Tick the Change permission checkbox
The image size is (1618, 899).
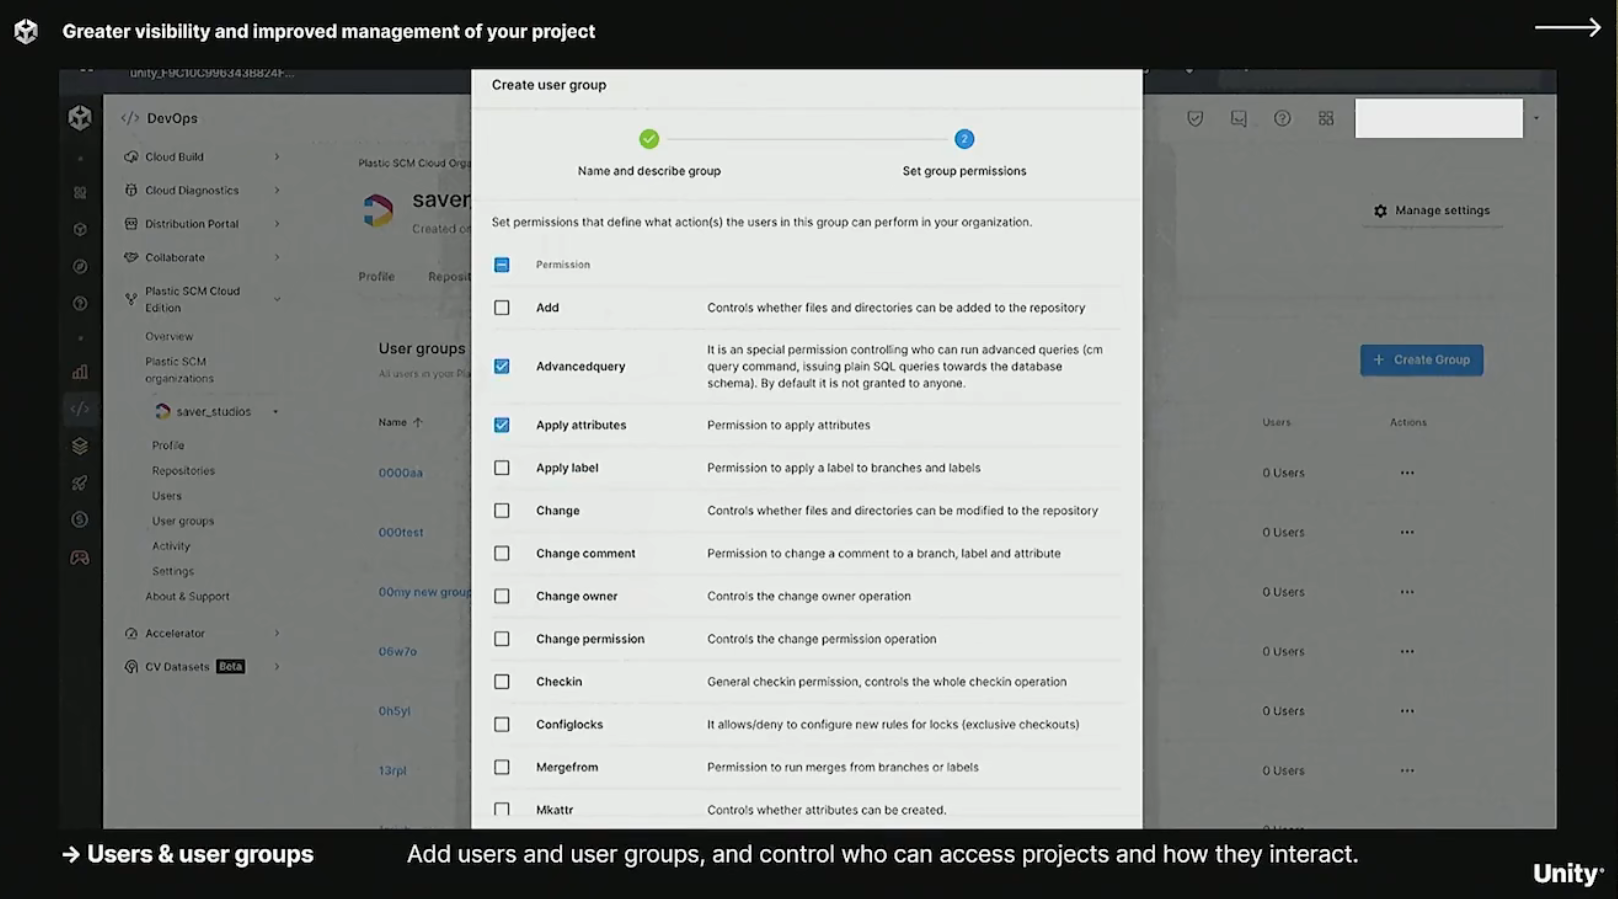(x=502, y=639)
